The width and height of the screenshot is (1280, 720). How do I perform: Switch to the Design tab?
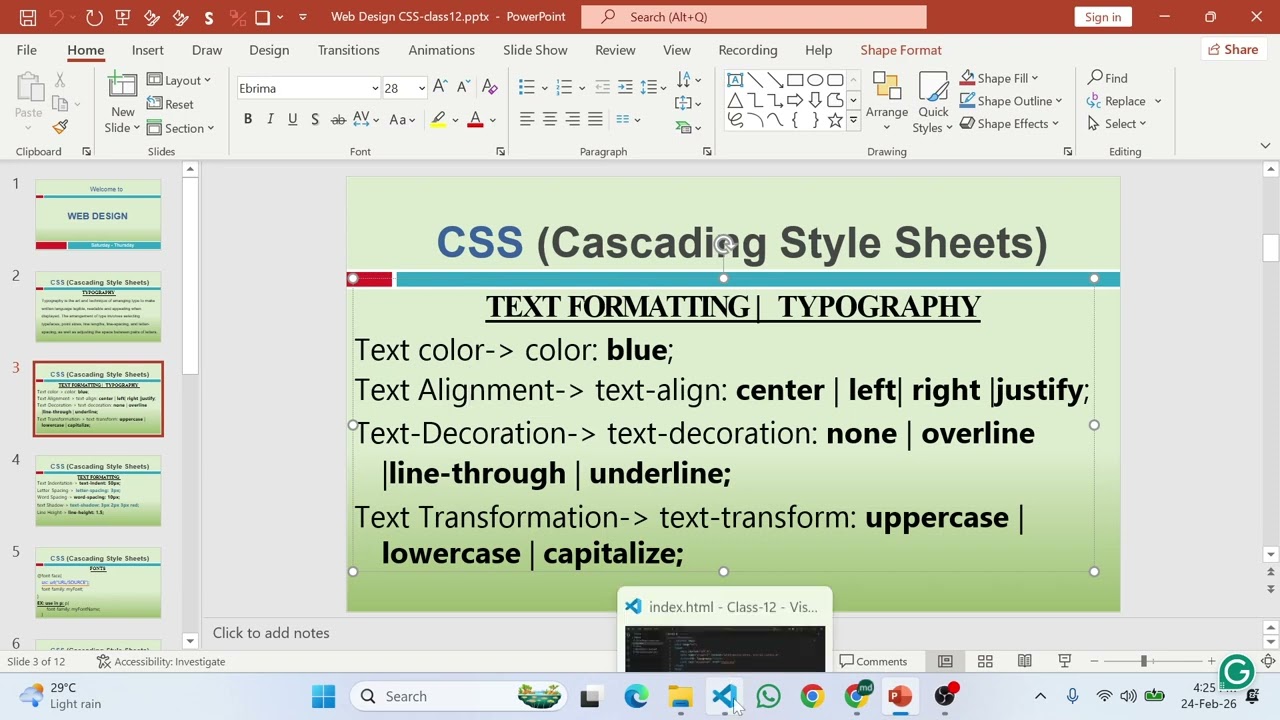coord(269,50)
